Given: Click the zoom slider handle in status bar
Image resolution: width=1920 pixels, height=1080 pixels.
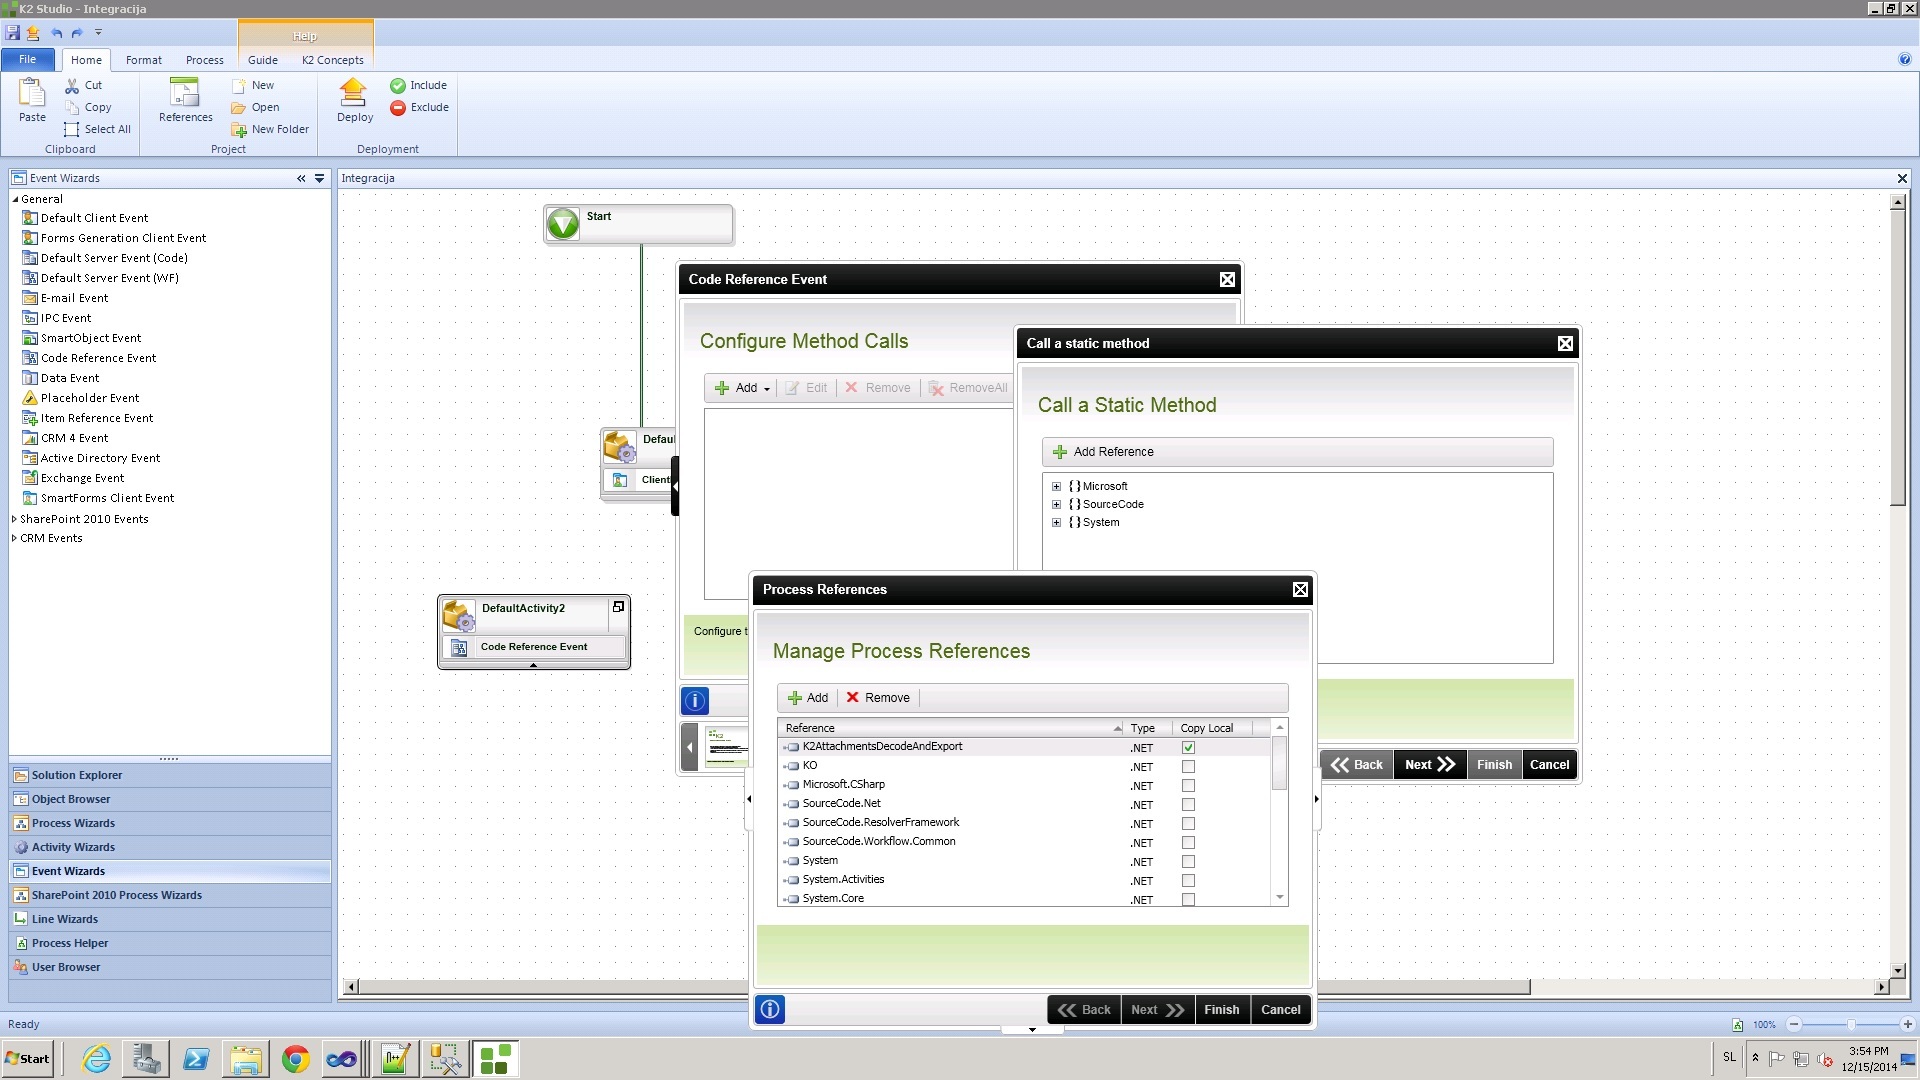Looking at the screenshot, I should pyautogui.click(x=1851, y=1025).
